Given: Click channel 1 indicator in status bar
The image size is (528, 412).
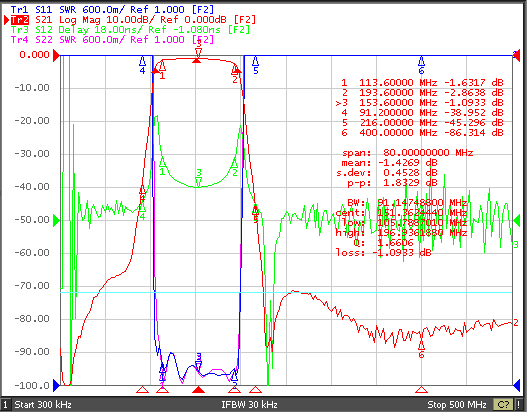Looking at the screenshot, I should (6, 405).
